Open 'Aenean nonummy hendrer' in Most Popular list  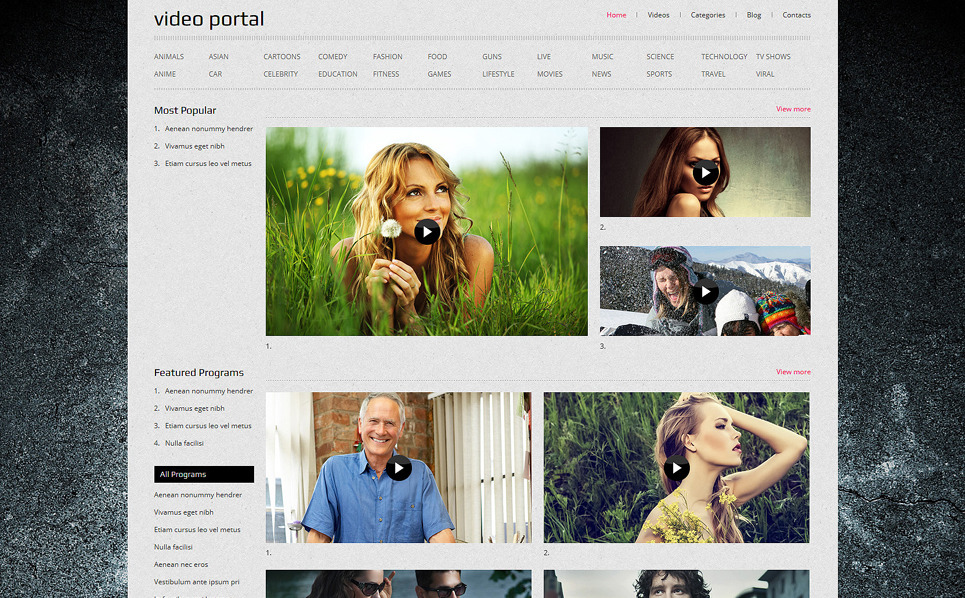click(x=208, y=128)
